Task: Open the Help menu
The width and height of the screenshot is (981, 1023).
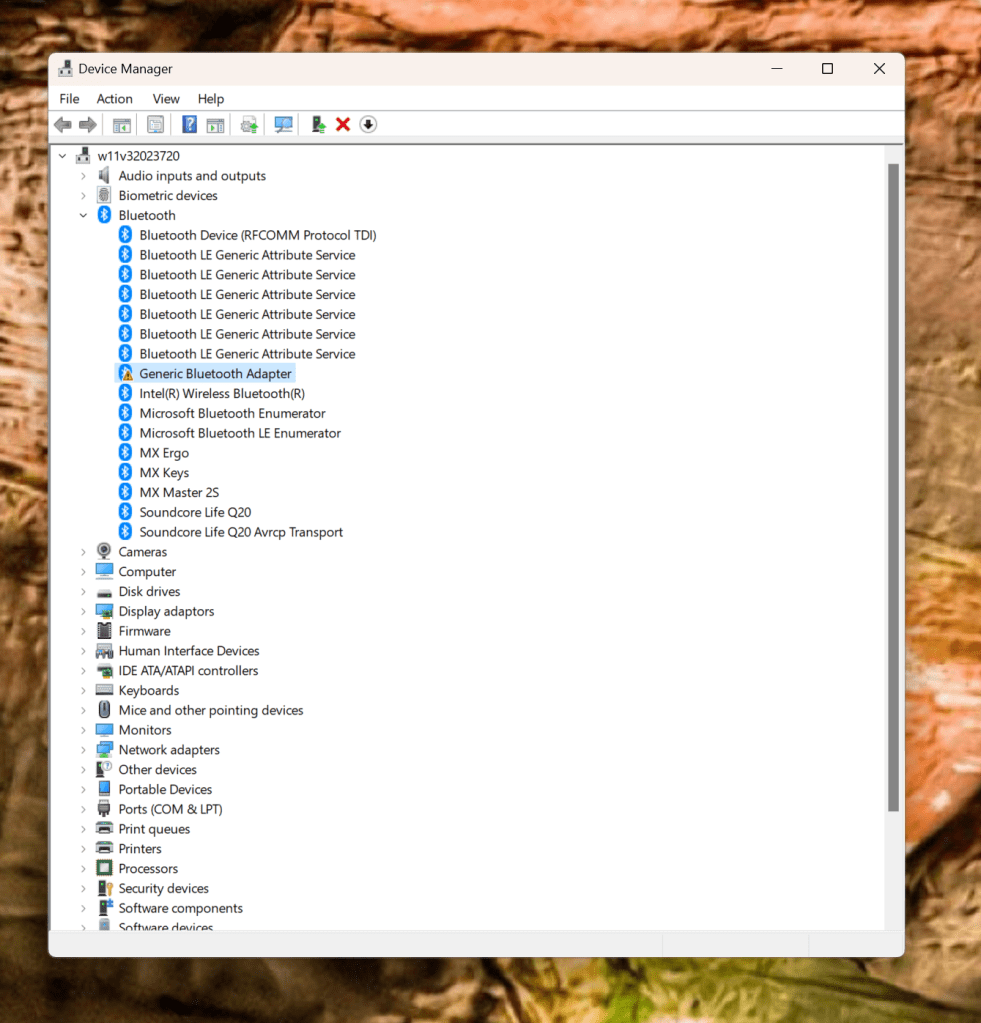Action: [x=211, y=99]
